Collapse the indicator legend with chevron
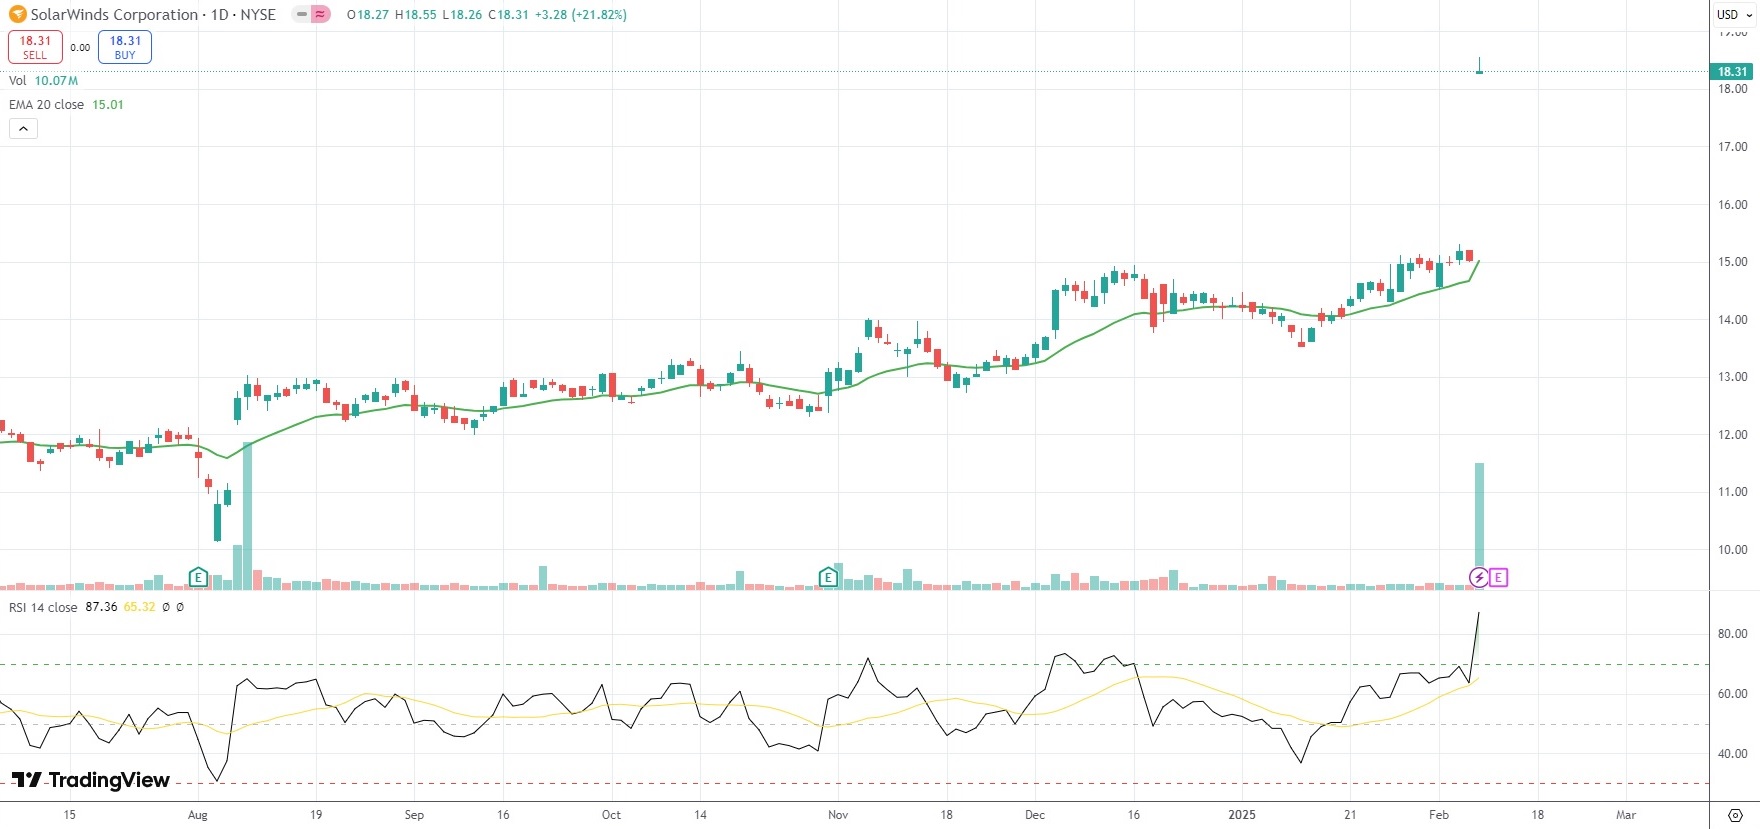This screenshot has width=1760, height=829. coord(23,128)
